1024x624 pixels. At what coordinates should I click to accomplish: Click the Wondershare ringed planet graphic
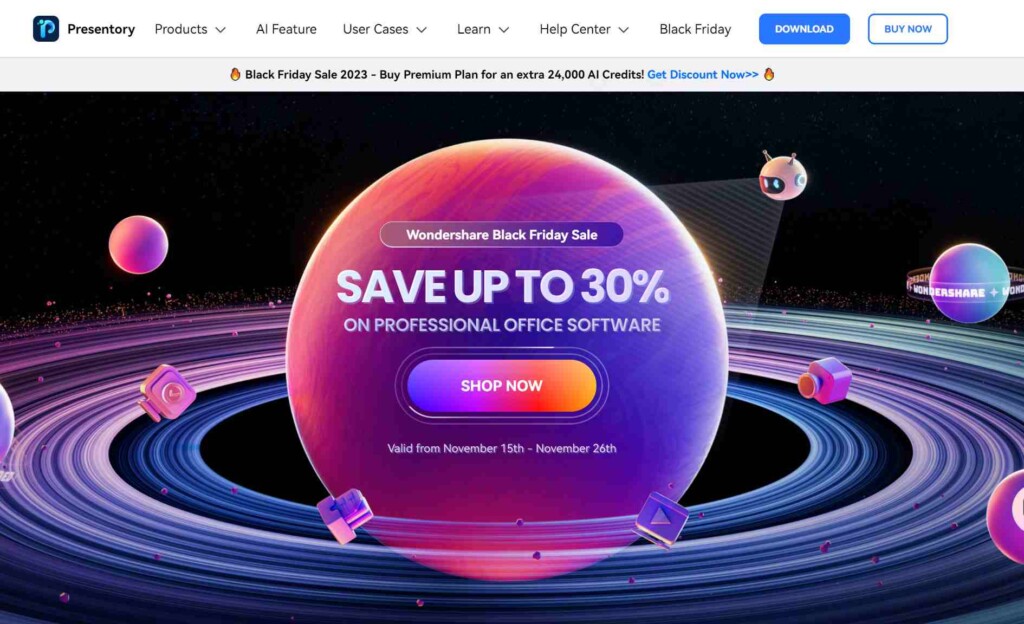(968, 284)
